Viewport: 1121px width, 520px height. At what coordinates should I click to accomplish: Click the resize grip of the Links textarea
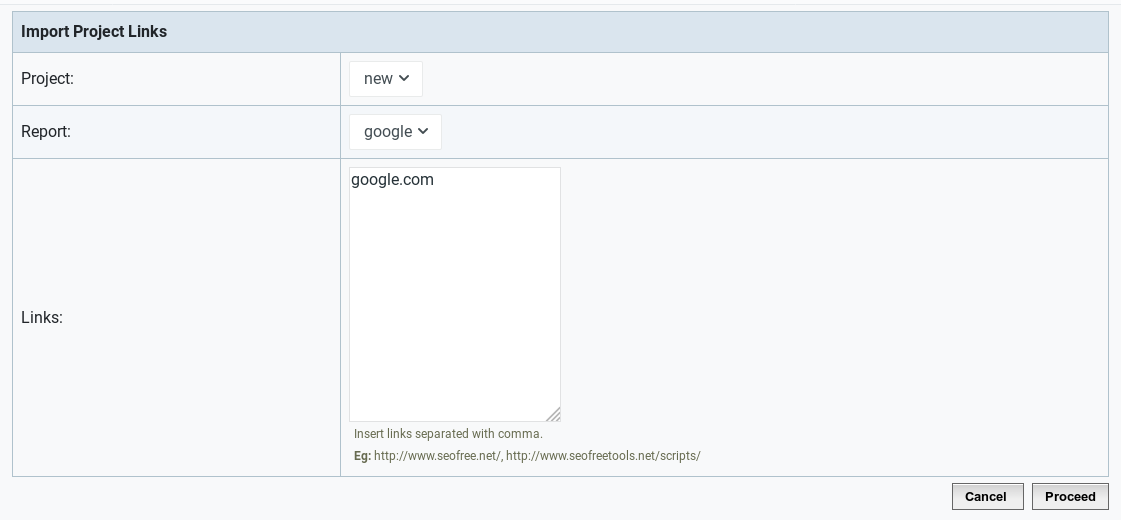point(553,414)
